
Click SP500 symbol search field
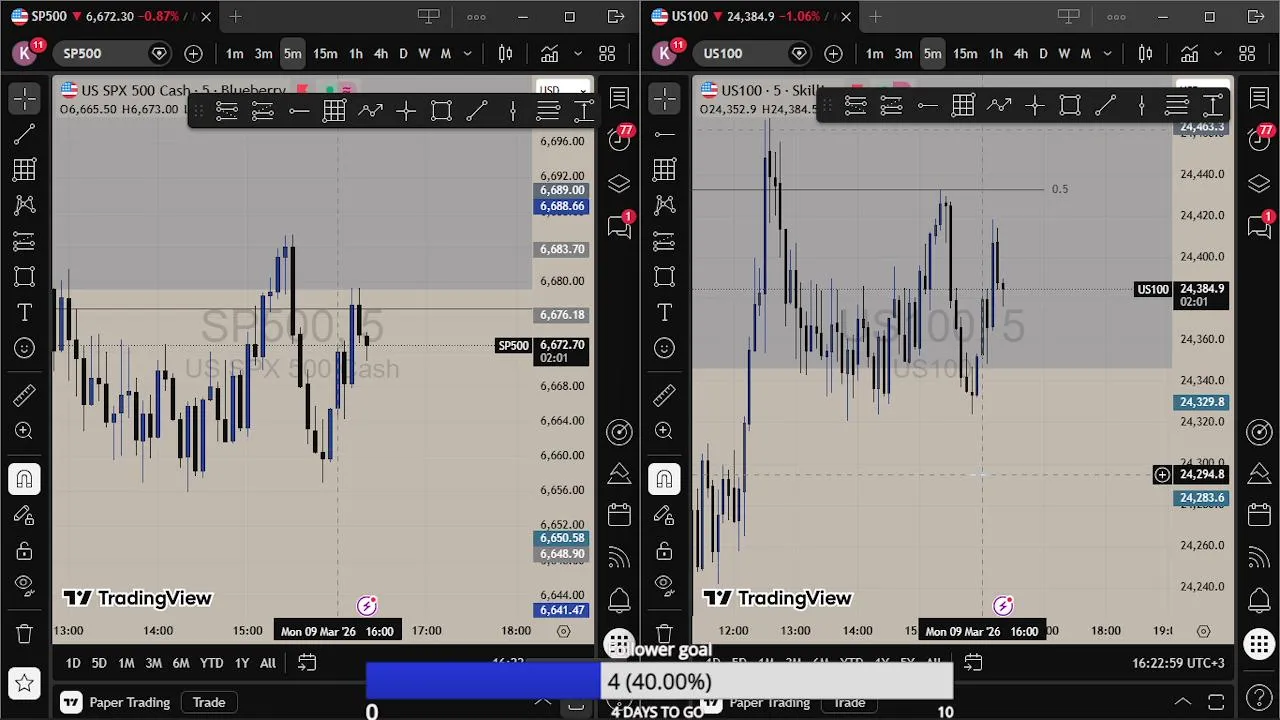112,54
